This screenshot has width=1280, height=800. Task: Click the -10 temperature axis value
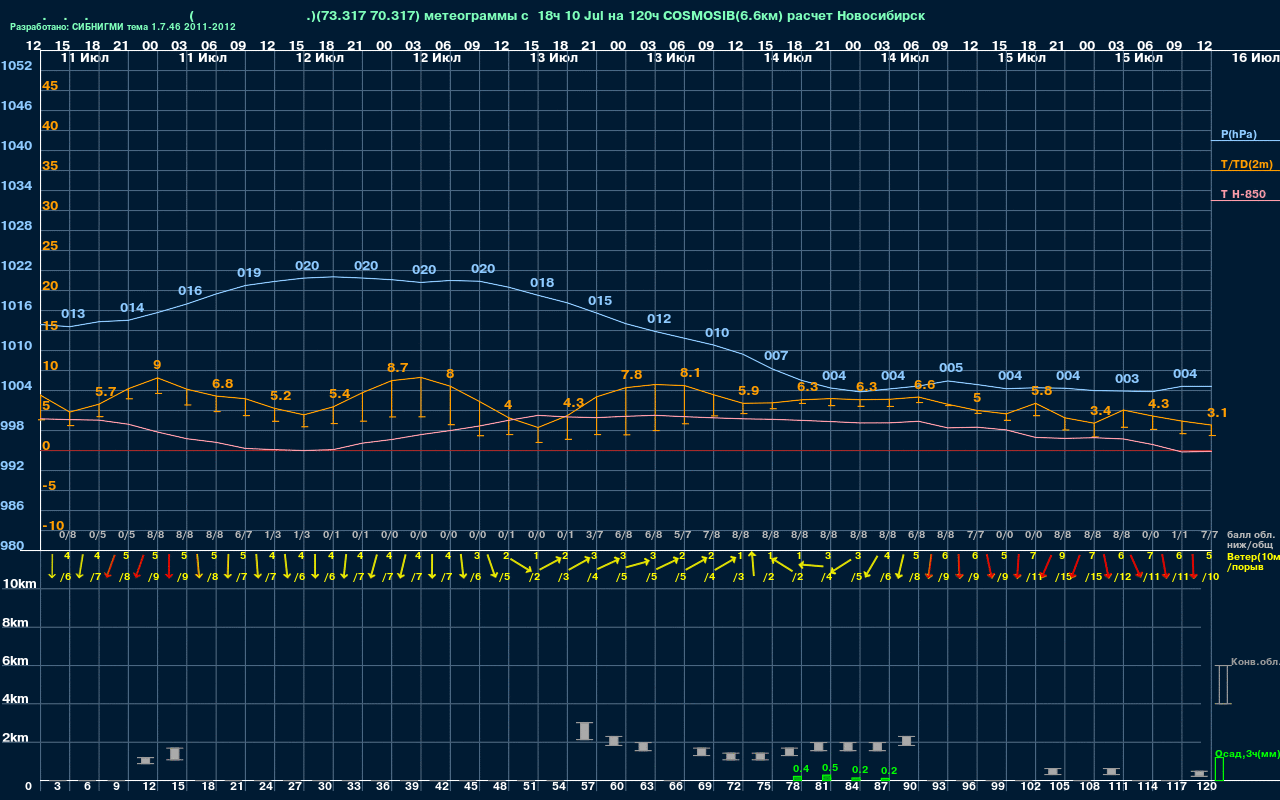(x=54, y=526)
